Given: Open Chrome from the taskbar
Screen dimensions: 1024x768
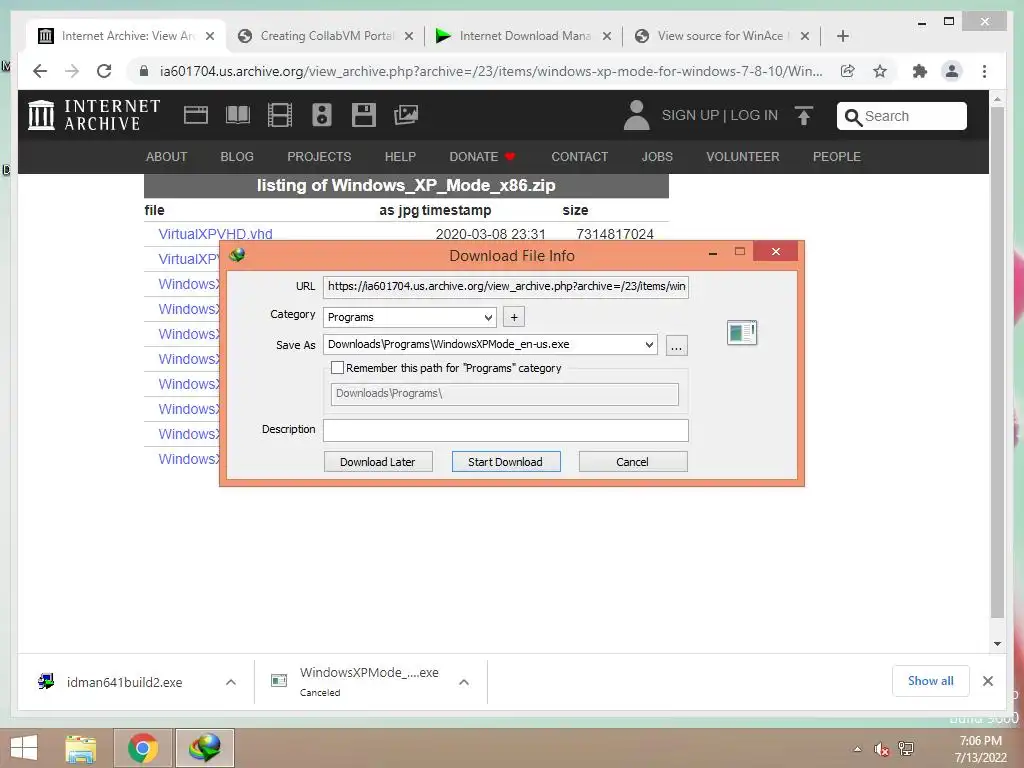Looking at the screenshot, I should (143, 748).
